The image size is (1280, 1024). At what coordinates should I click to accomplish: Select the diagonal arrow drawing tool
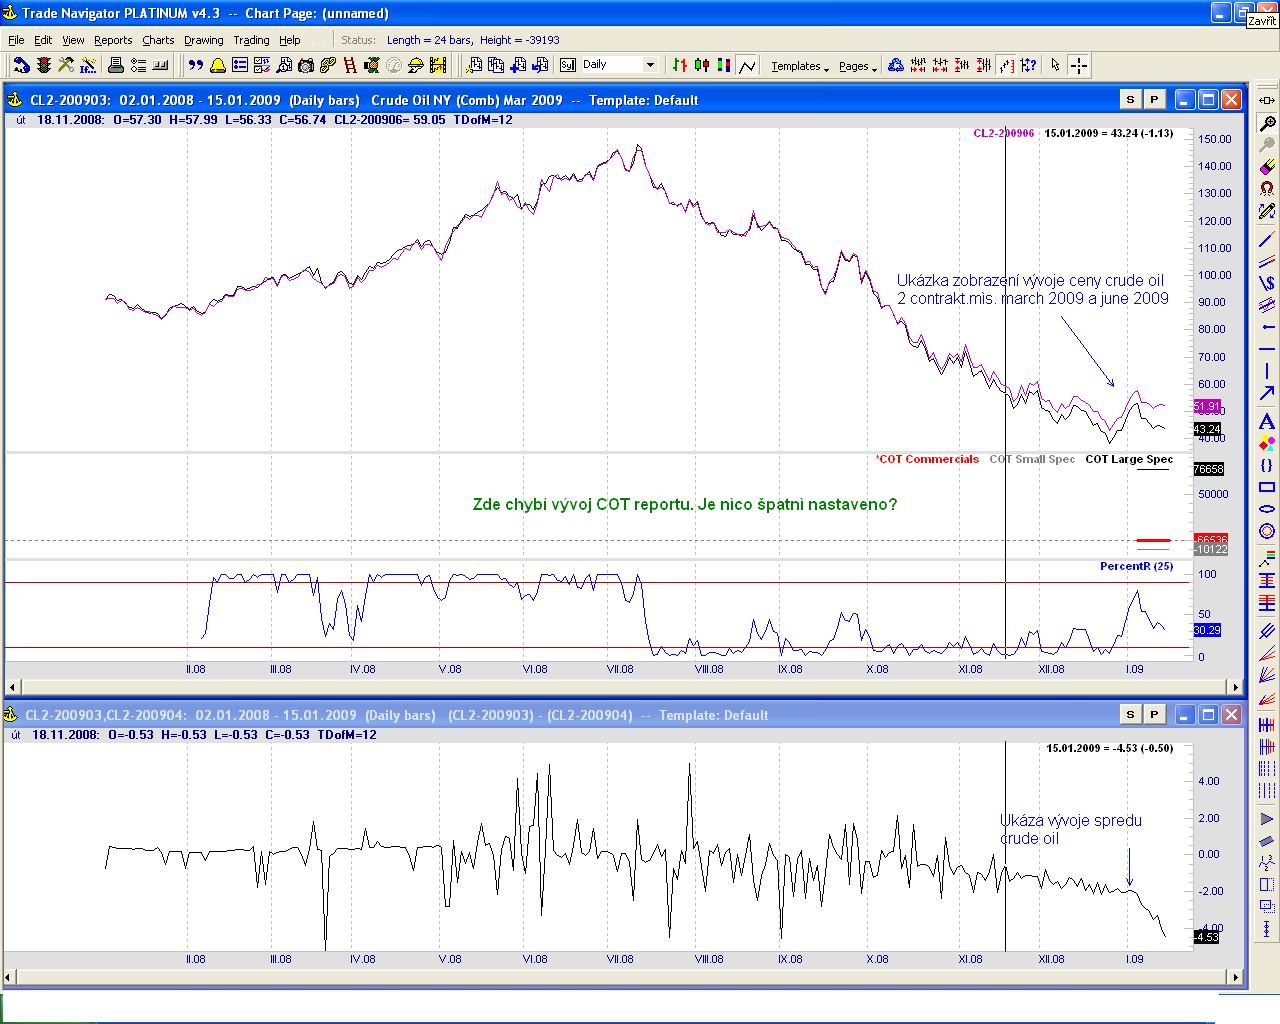(x=1267, y=392)
